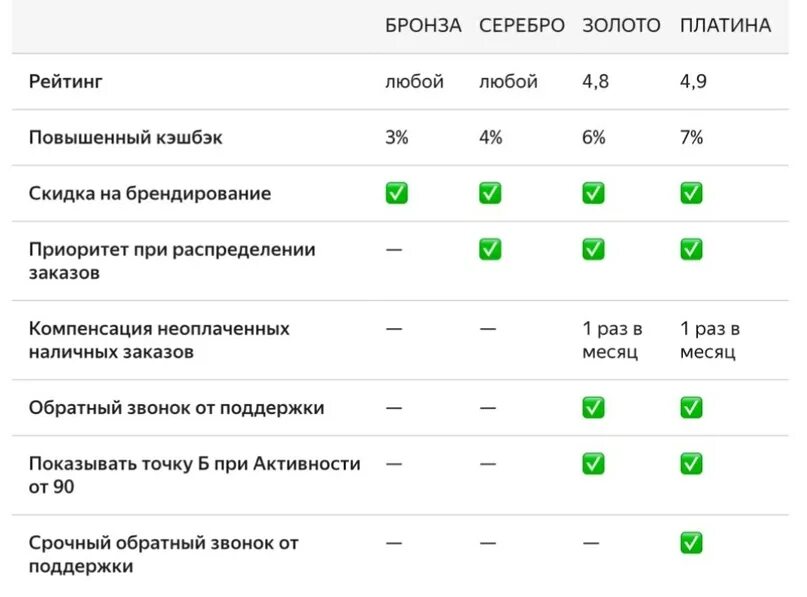
Task: Click Серебро checkmark for Приоритет при распределении заказов
Action: tap(489, 250)
